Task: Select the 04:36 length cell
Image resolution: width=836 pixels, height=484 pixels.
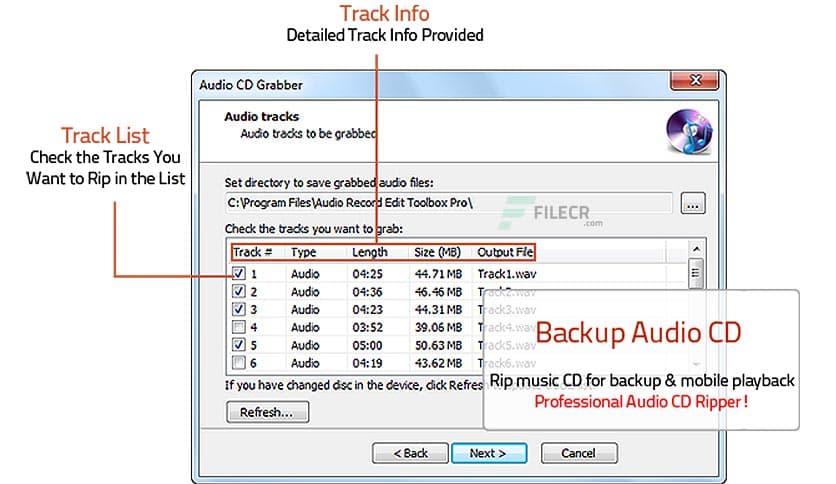Action: 367,292
